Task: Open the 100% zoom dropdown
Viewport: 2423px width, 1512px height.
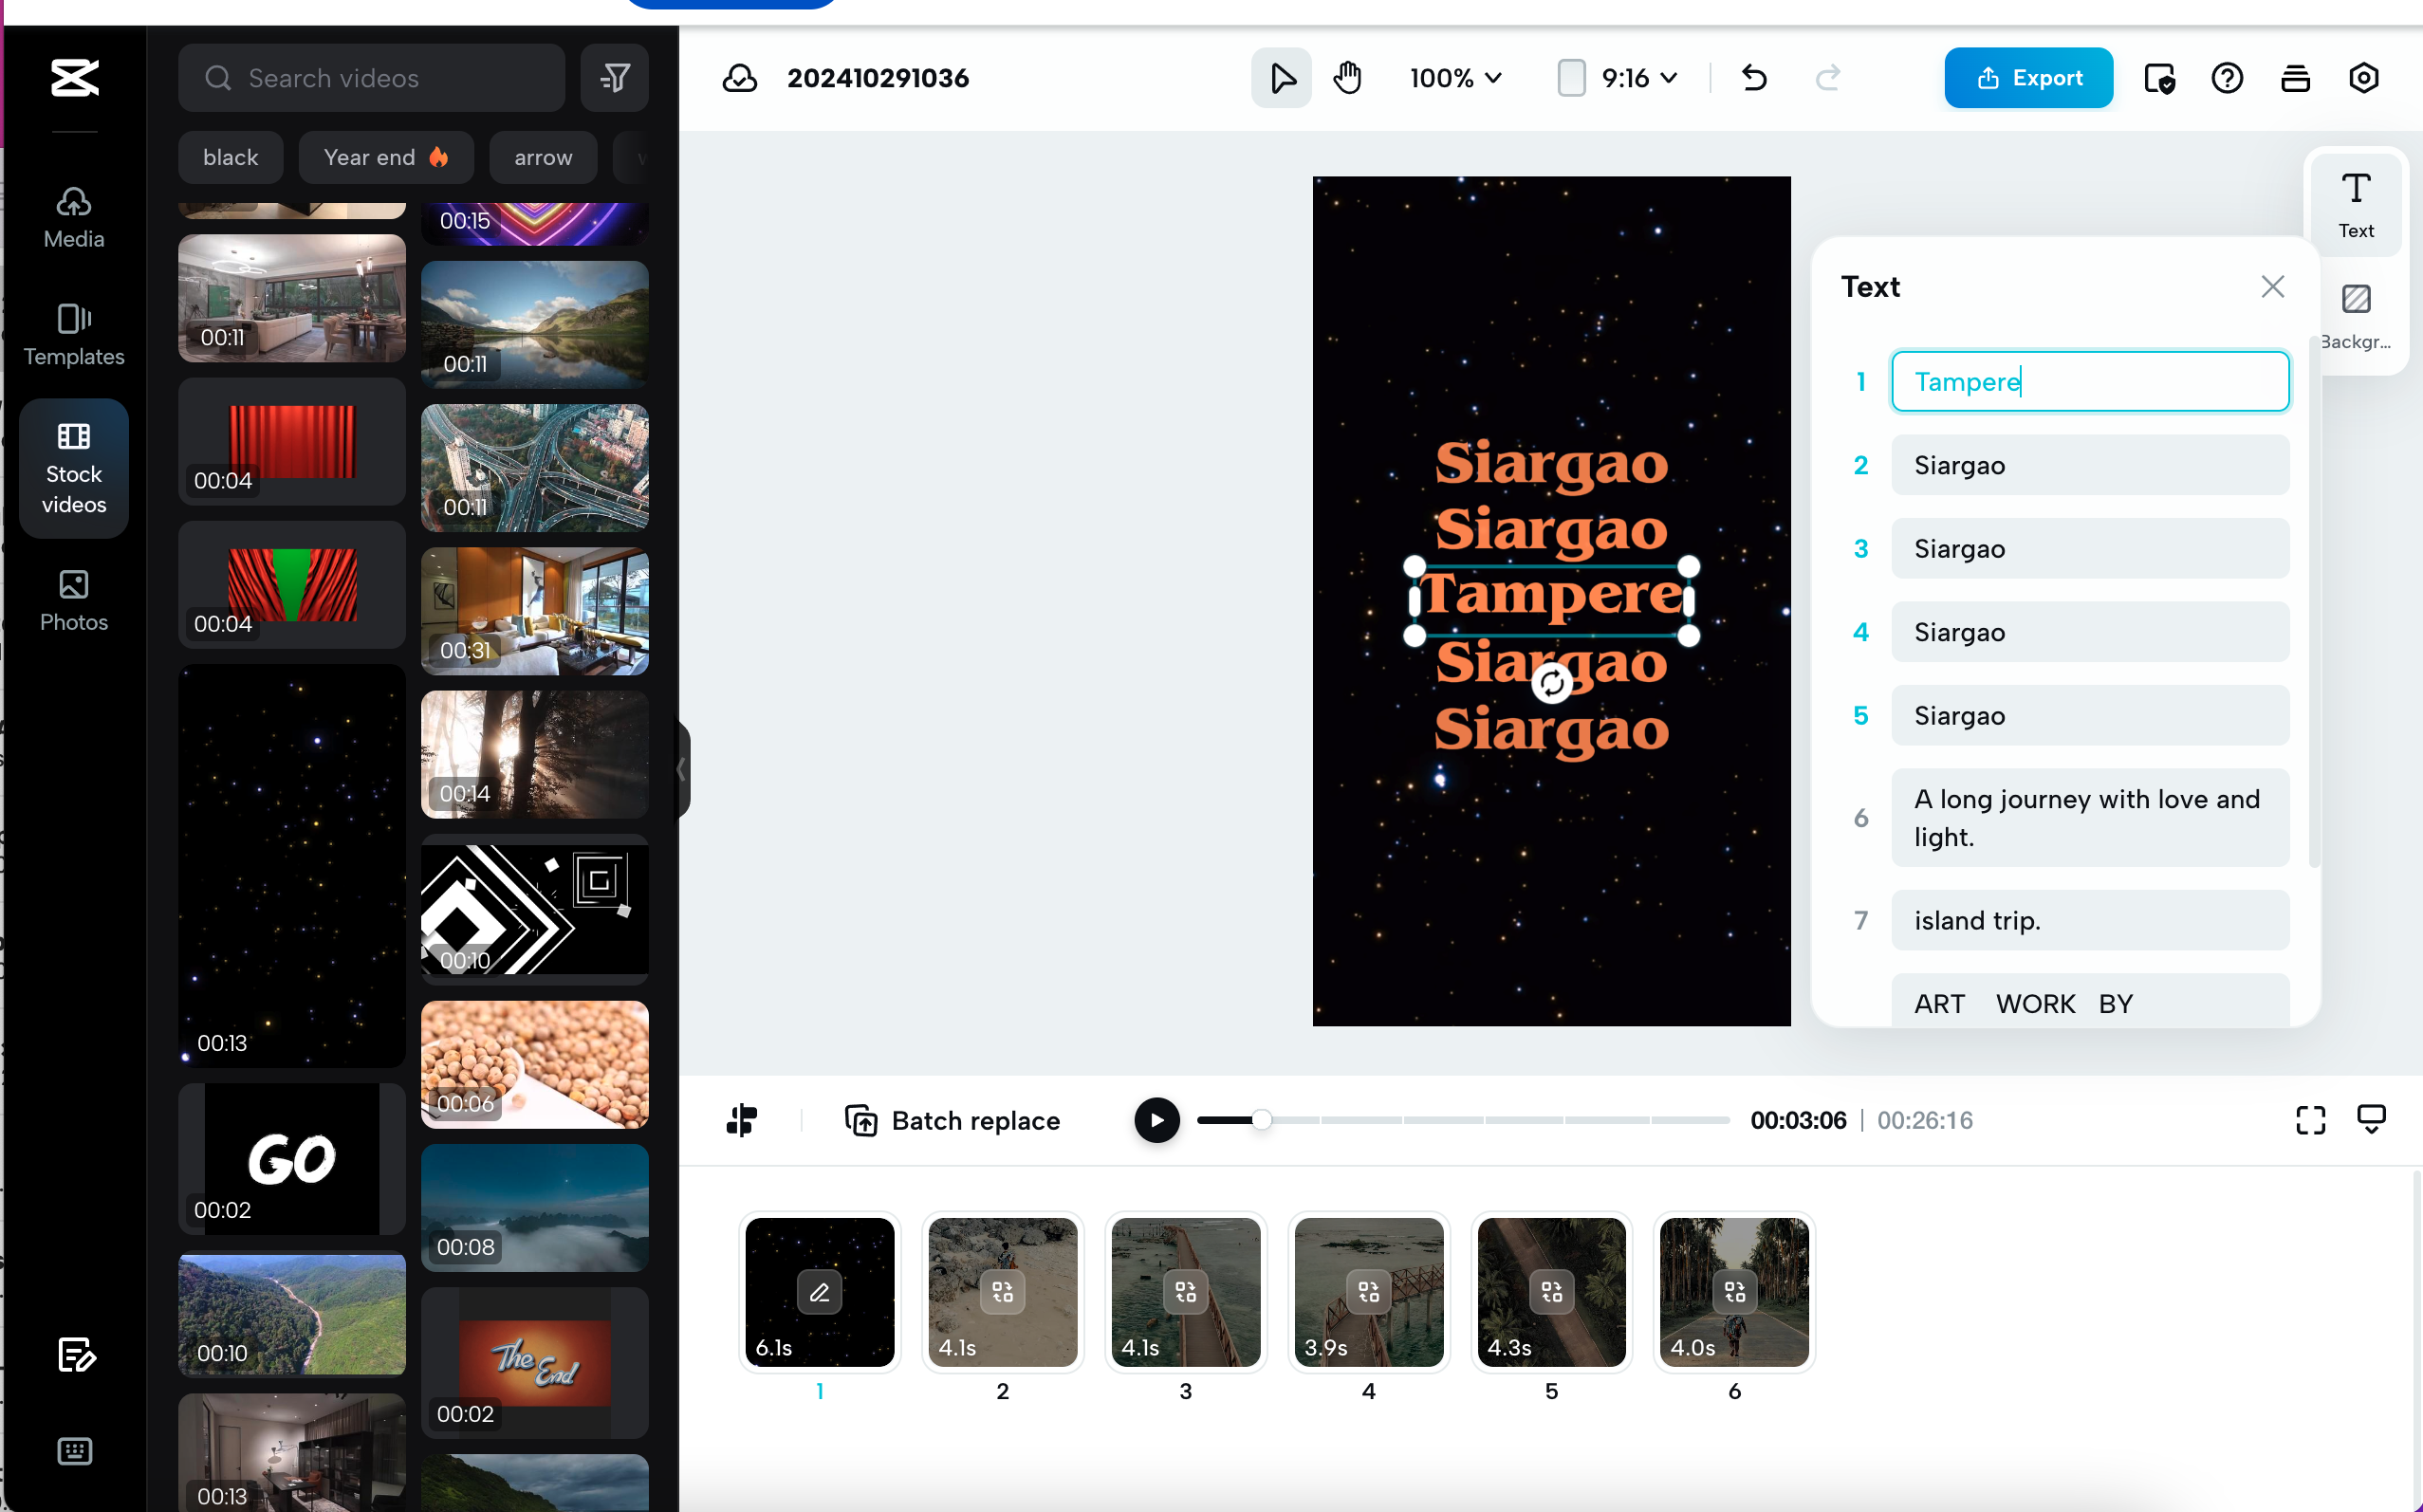Action: click(x=1455, y=77)
